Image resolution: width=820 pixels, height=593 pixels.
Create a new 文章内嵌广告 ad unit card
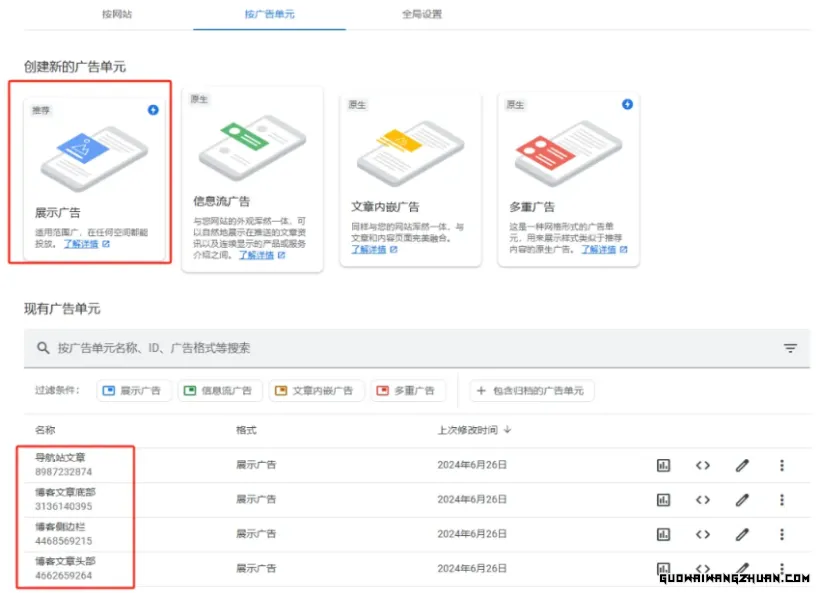(x=411, y=180)
